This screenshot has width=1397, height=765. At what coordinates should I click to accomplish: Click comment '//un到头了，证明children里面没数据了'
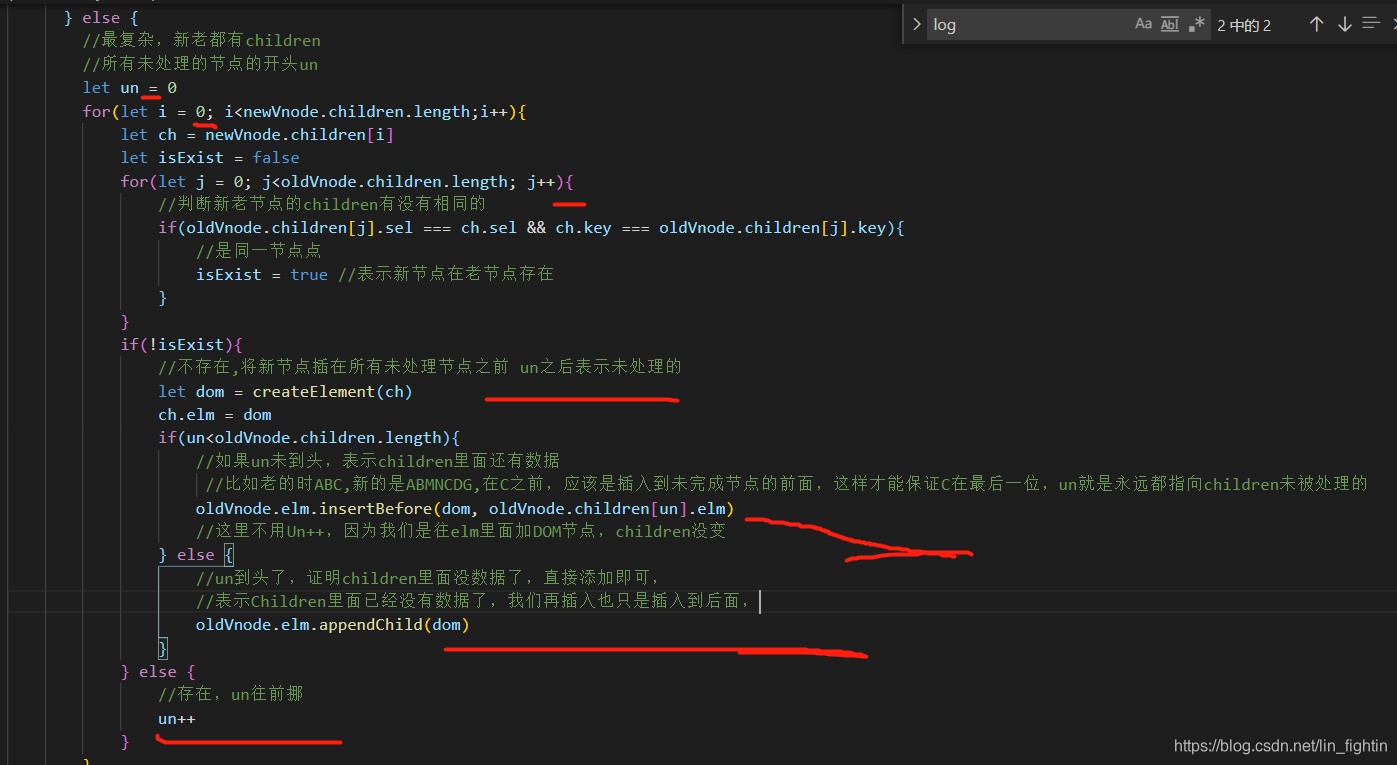coord(428,578)
